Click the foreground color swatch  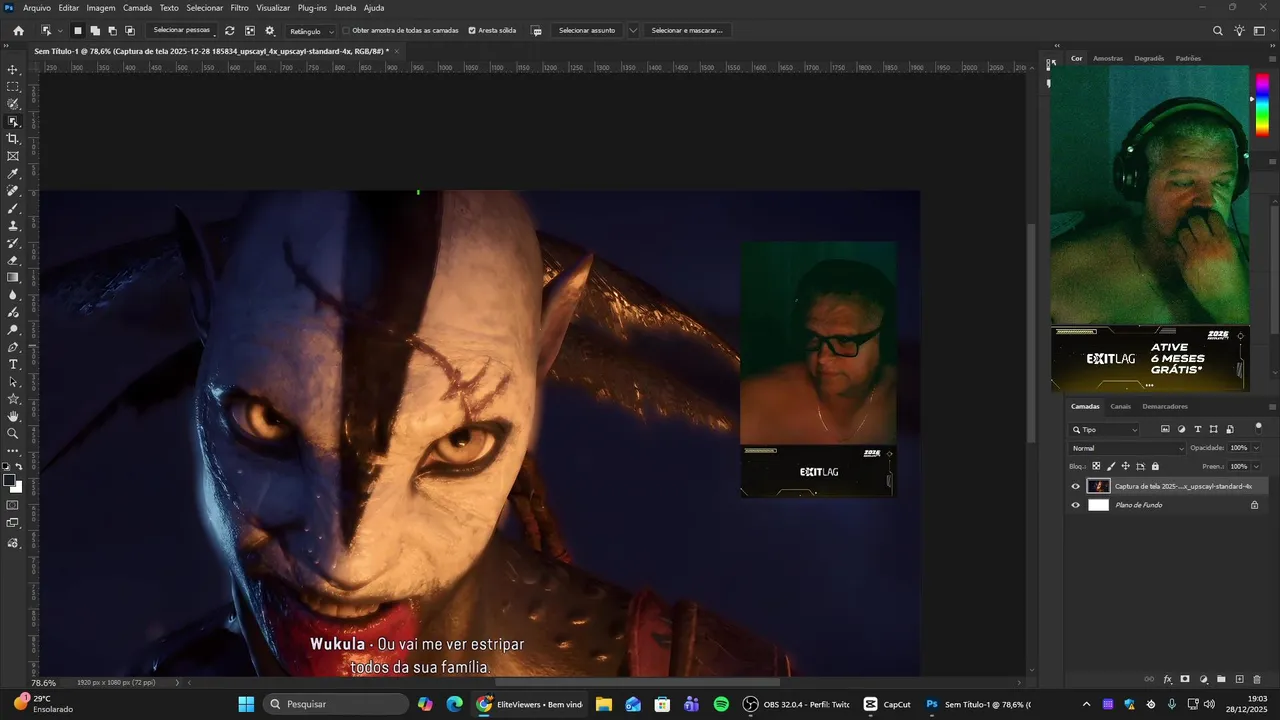pos(10,481)
